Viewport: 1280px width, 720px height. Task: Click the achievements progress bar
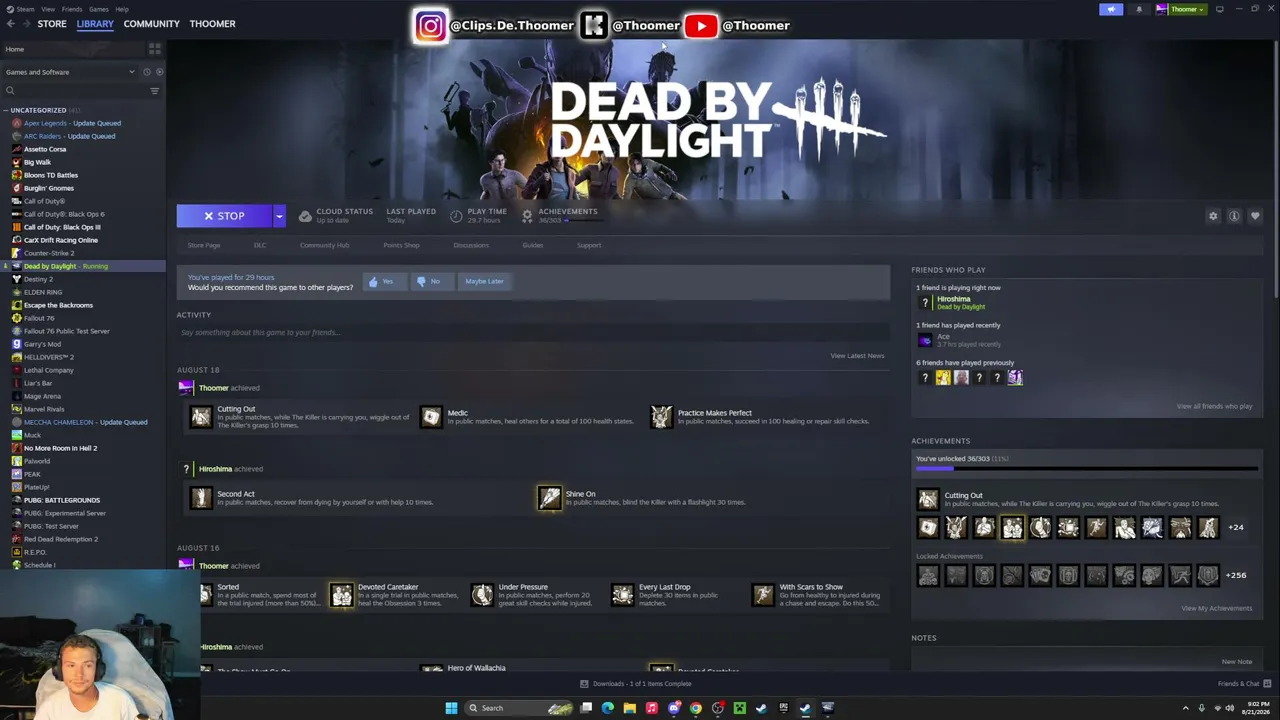pyautogui.click(x=1087, y=468)
